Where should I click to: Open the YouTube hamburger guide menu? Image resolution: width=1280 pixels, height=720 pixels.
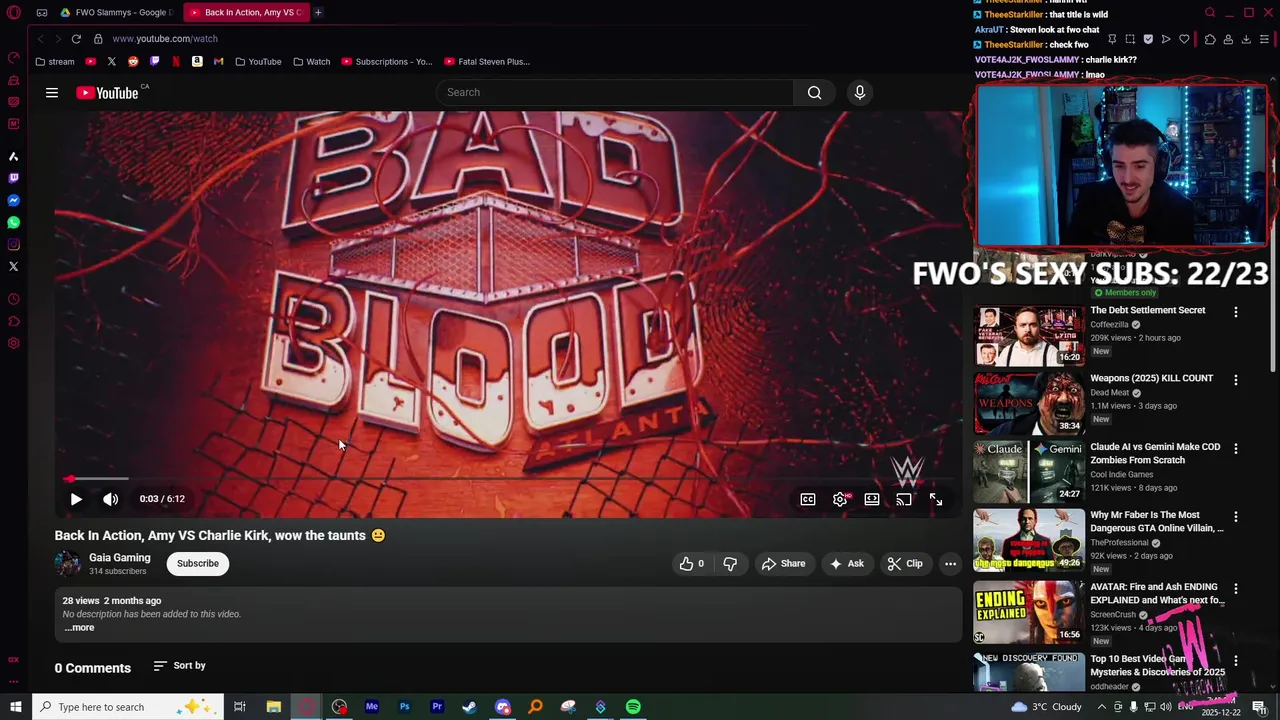click(x=52, y=93)
